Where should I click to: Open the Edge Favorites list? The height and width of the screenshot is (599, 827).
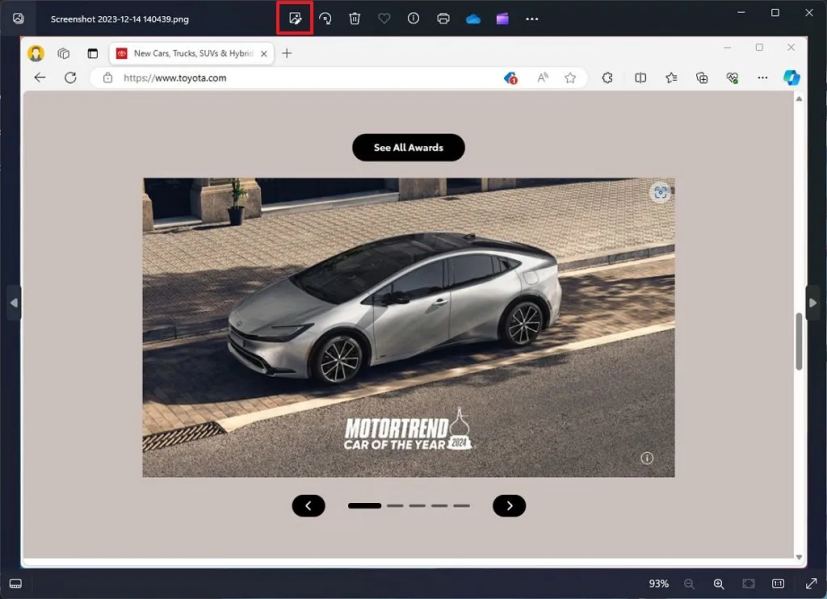(671, 78)
